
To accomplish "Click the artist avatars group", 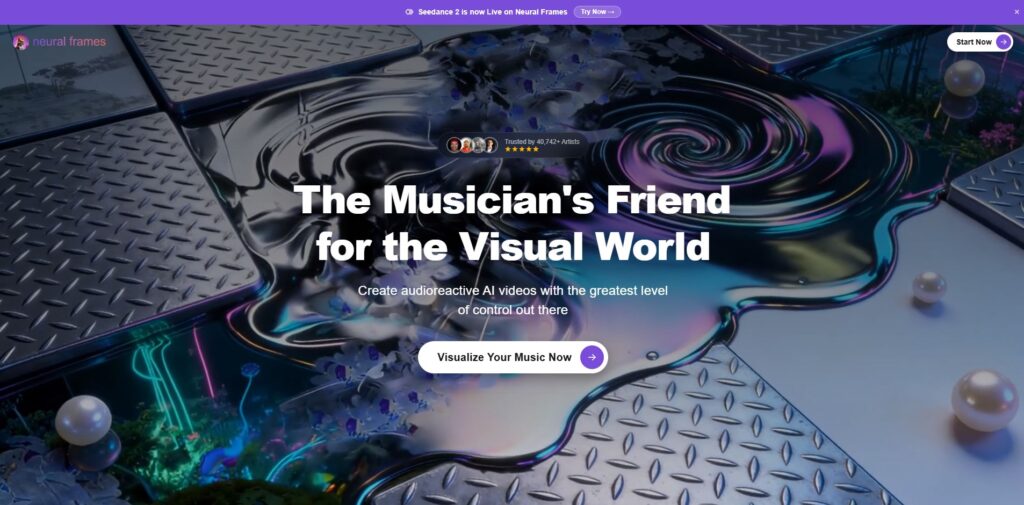I will tap(472, 145).
